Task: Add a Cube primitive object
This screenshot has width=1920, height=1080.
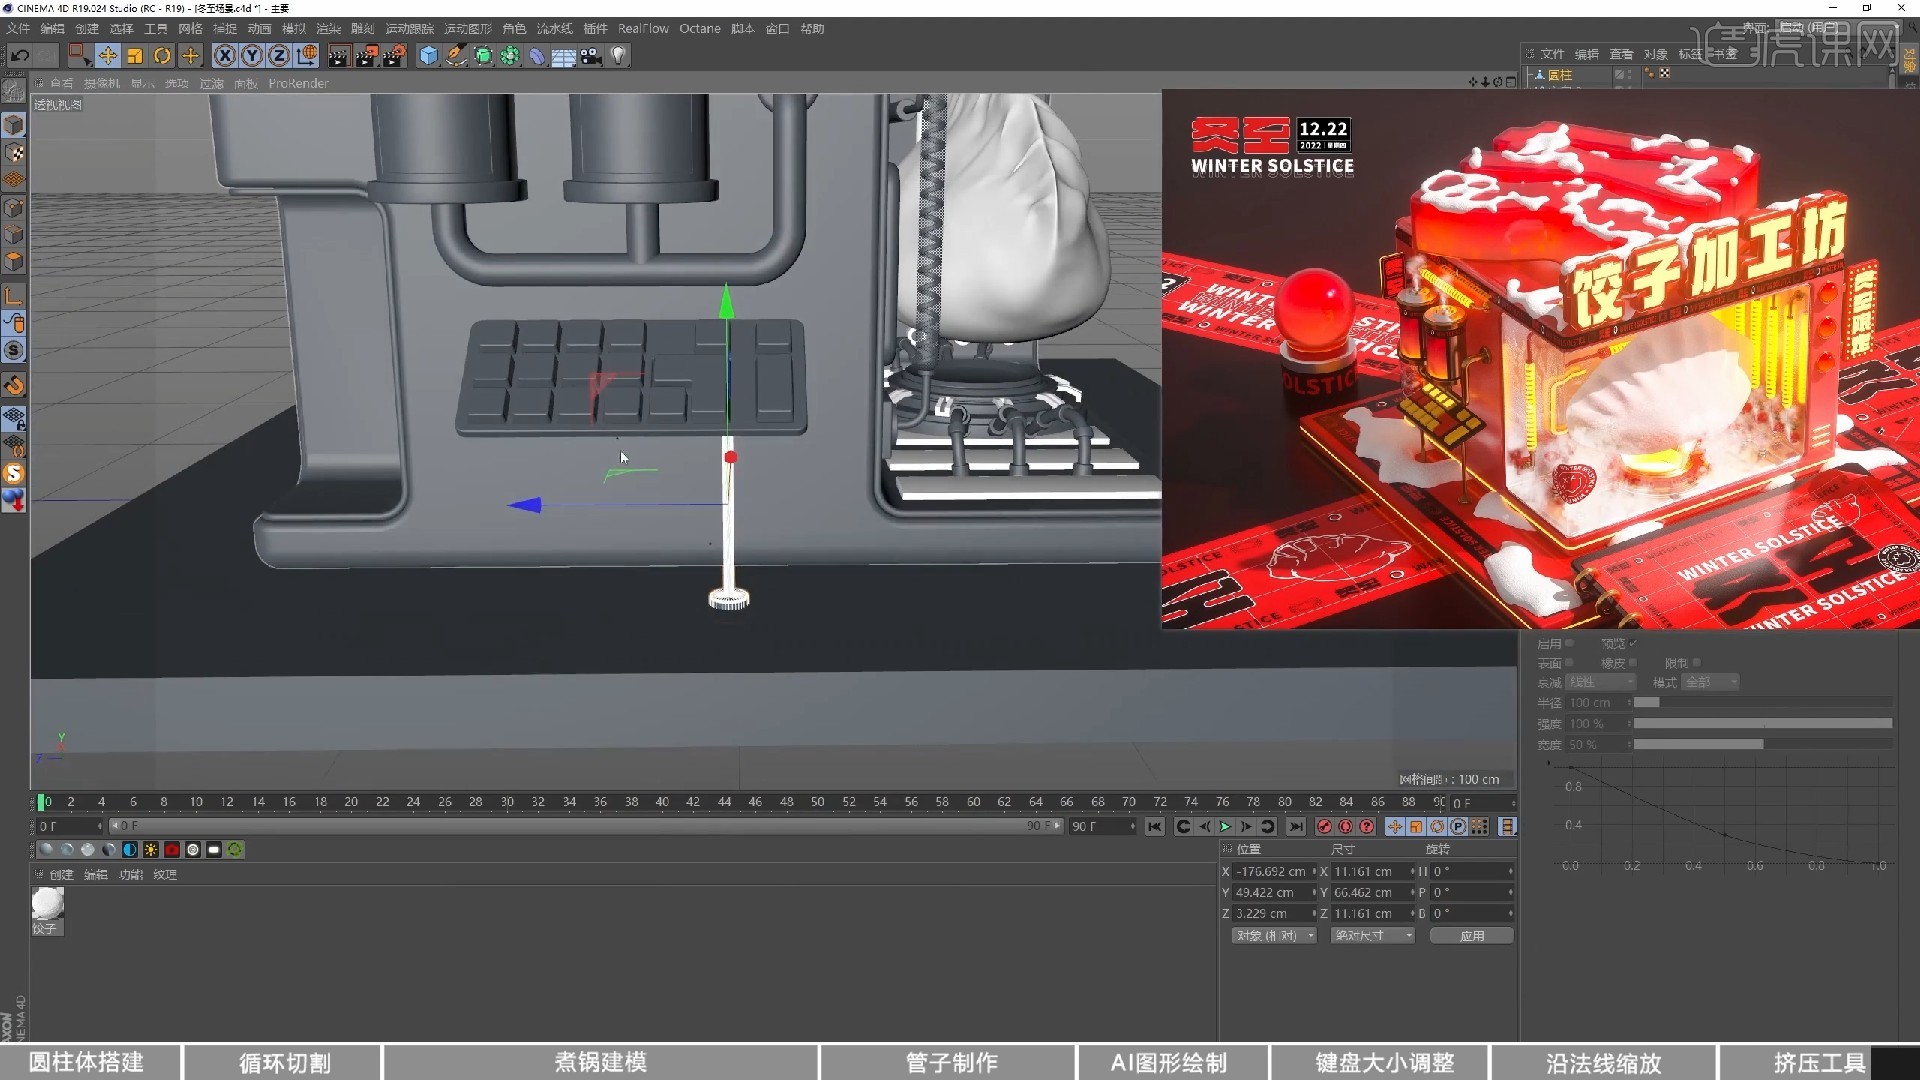Action: click(429, 56)
